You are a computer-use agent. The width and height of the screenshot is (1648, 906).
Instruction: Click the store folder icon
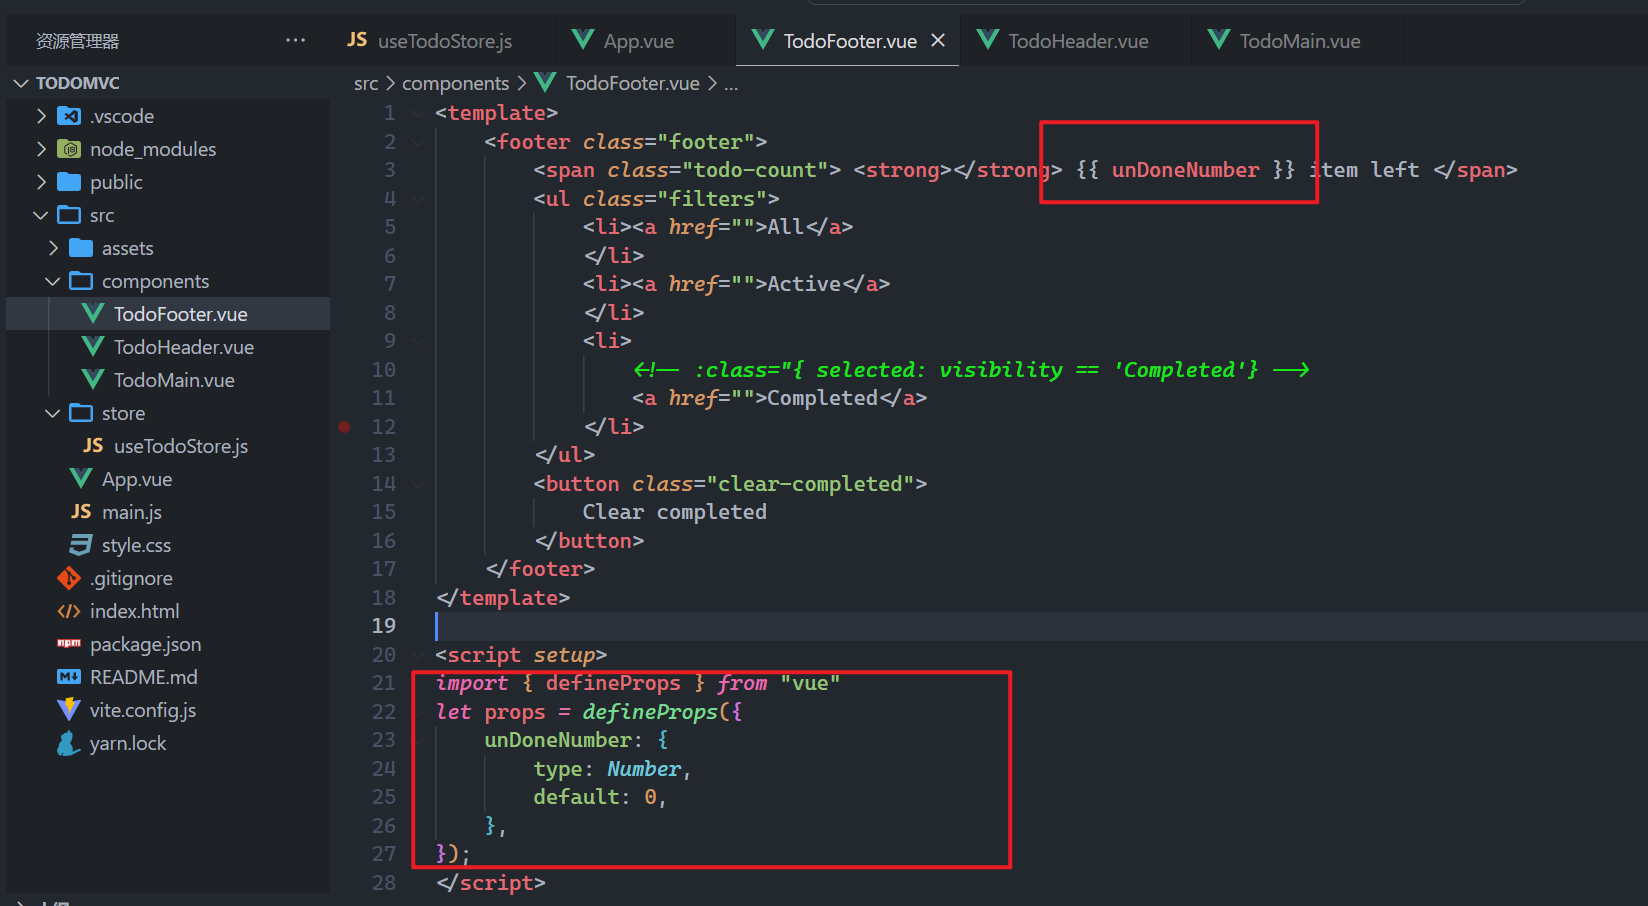[x=81, y=413]
